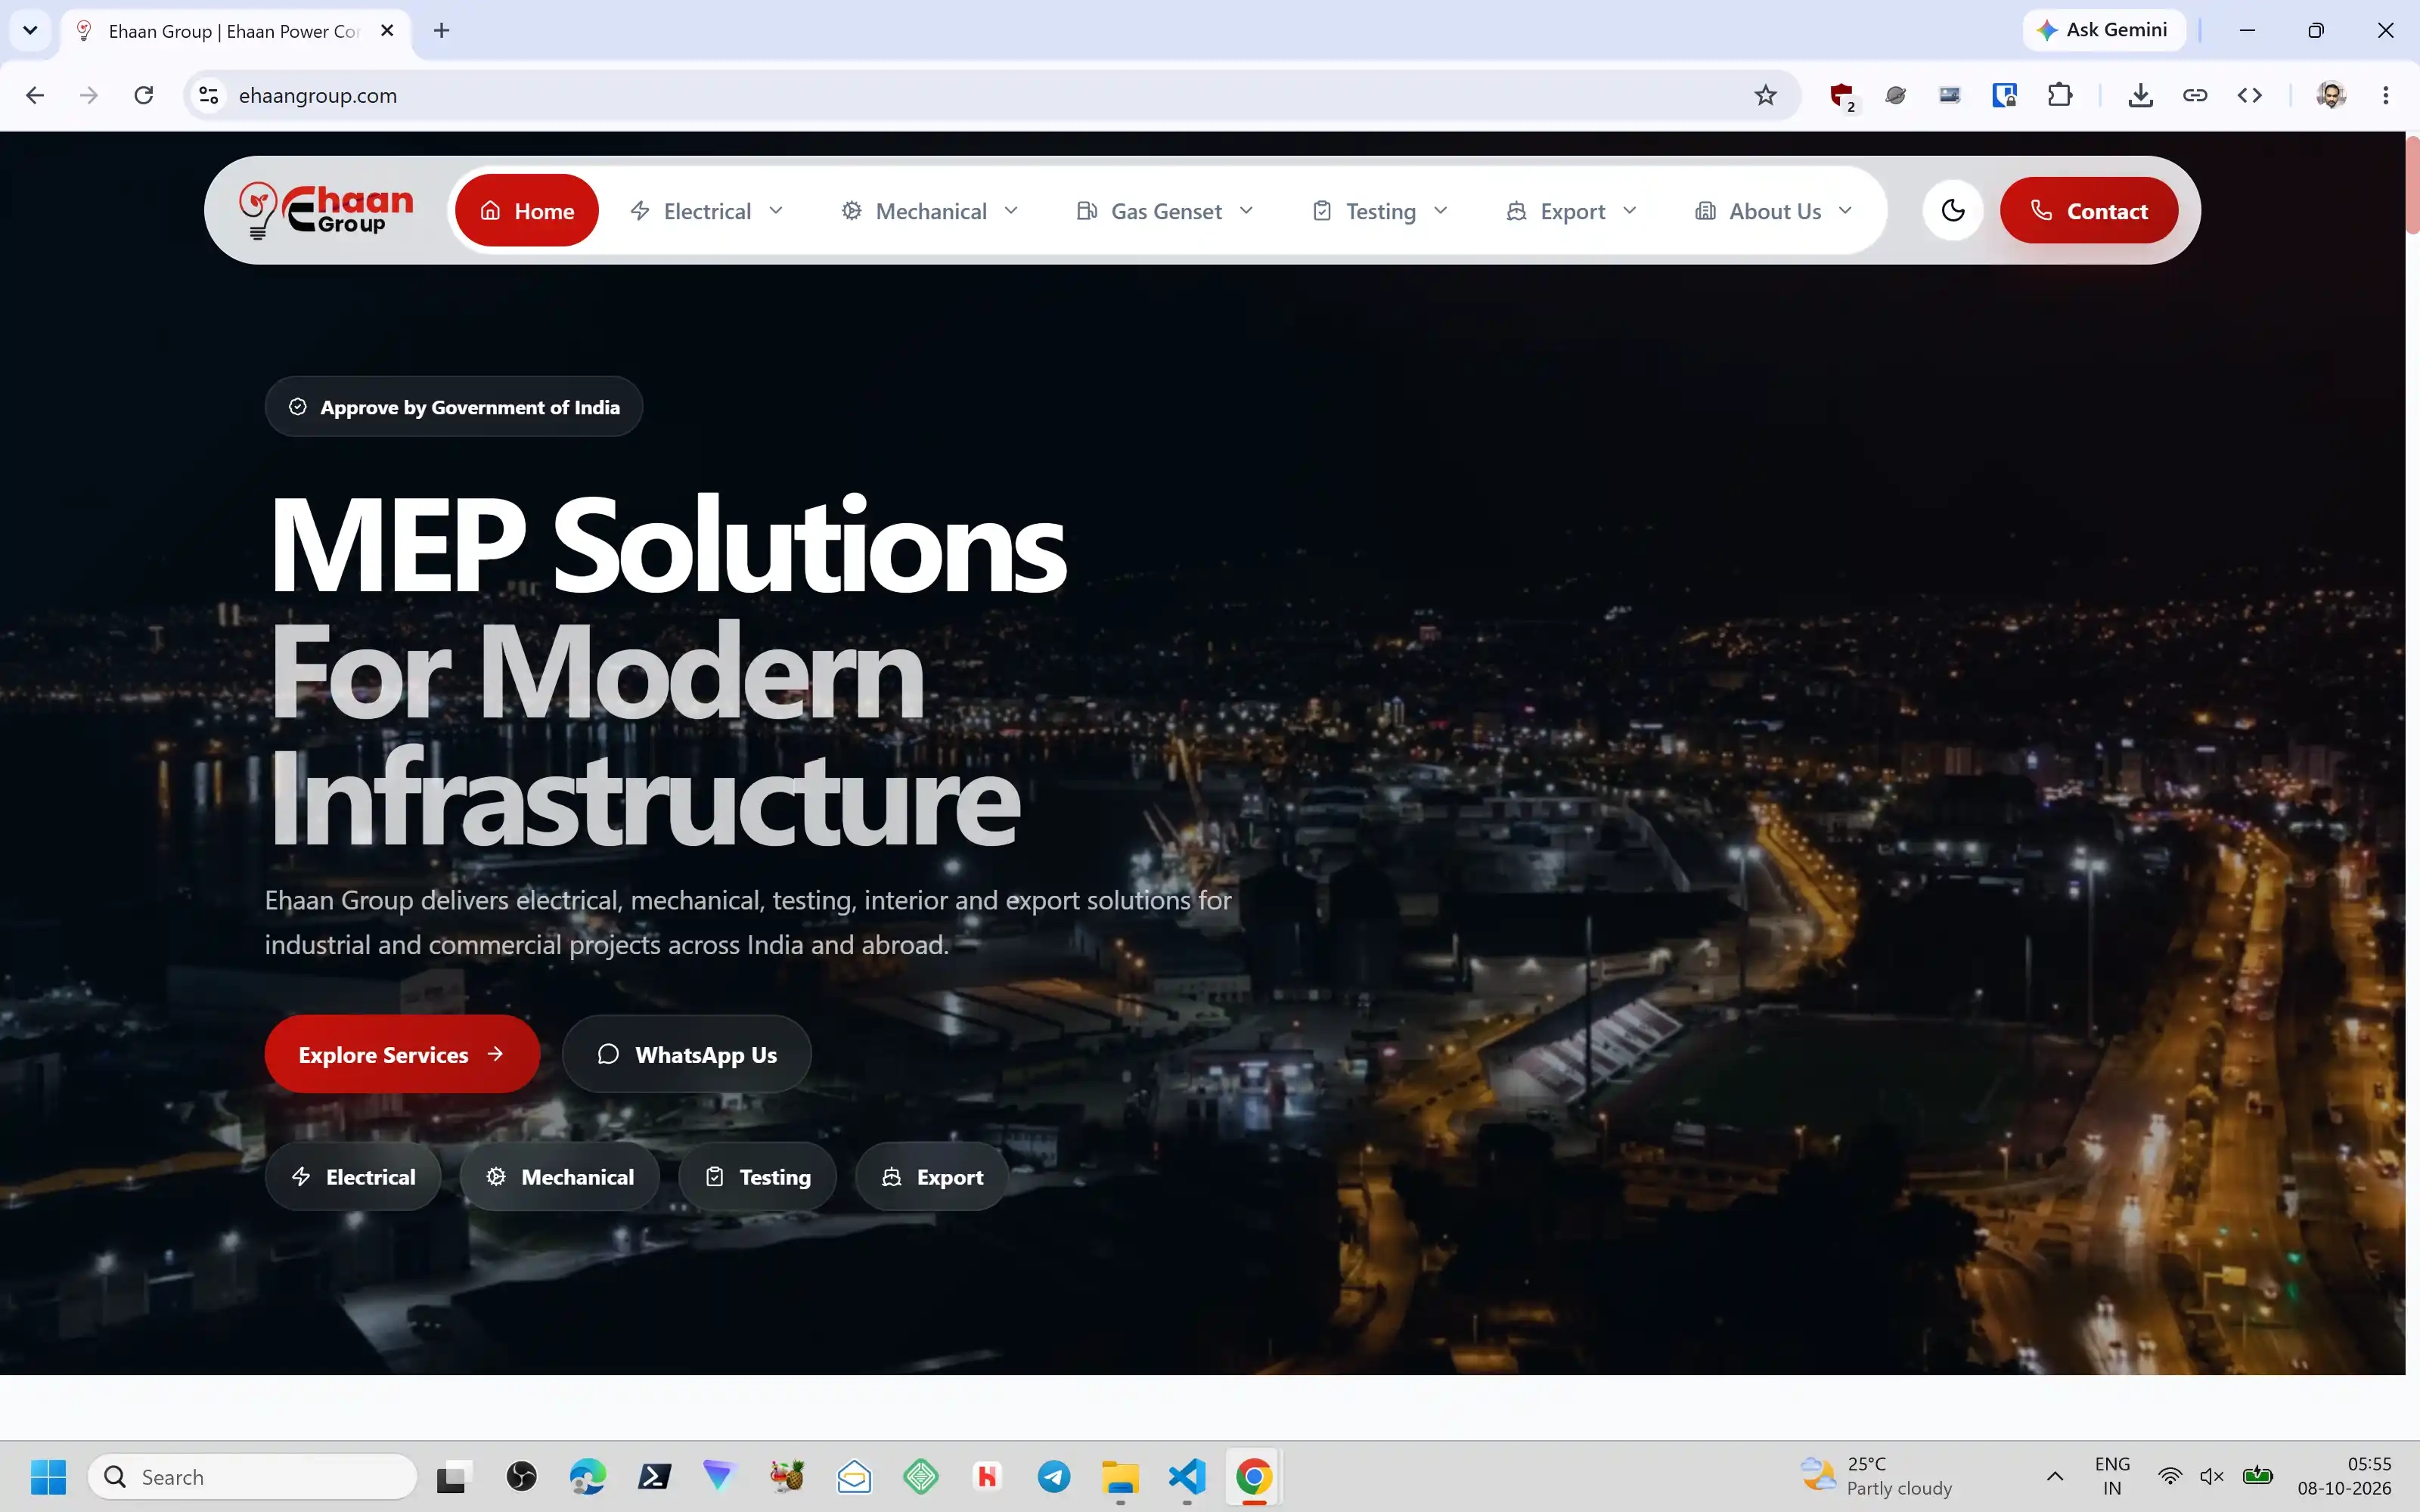Click Ask Gemini button
This screenshot has width=2420, height=1512.
[2104, 30]
